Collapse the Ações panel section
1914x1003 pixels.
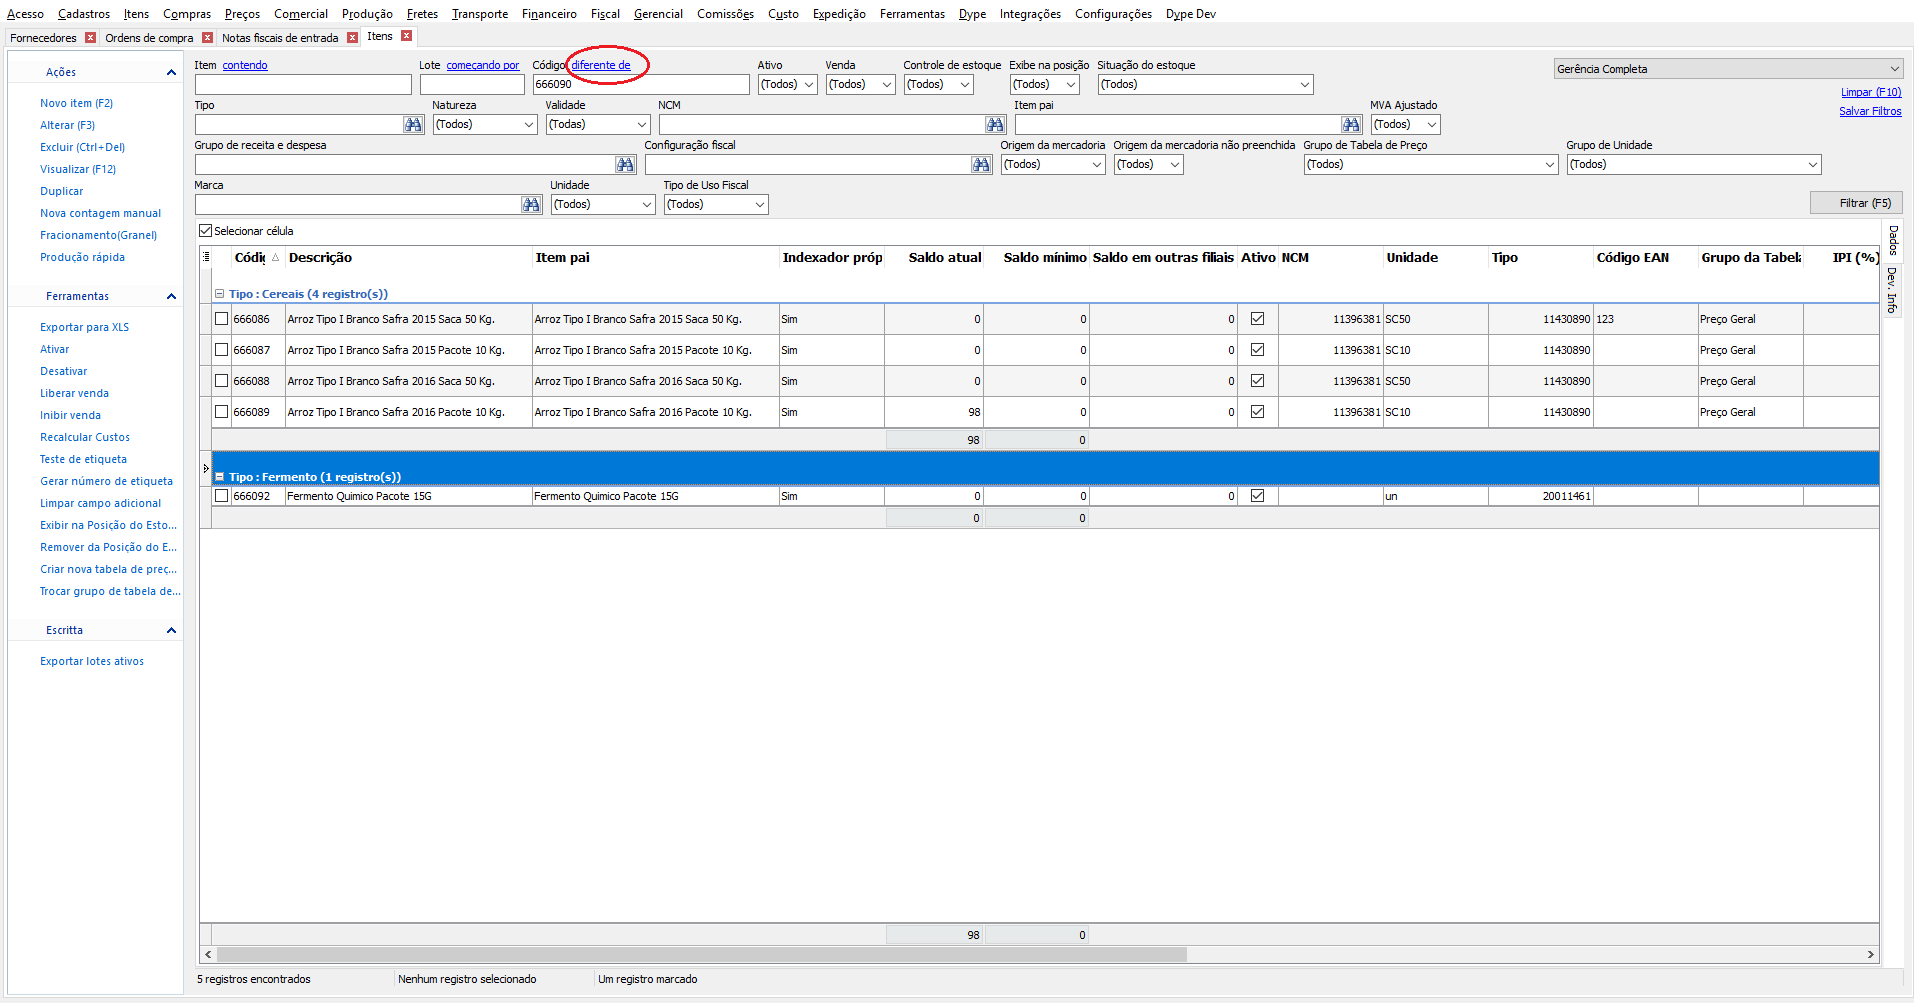[171, 72]
